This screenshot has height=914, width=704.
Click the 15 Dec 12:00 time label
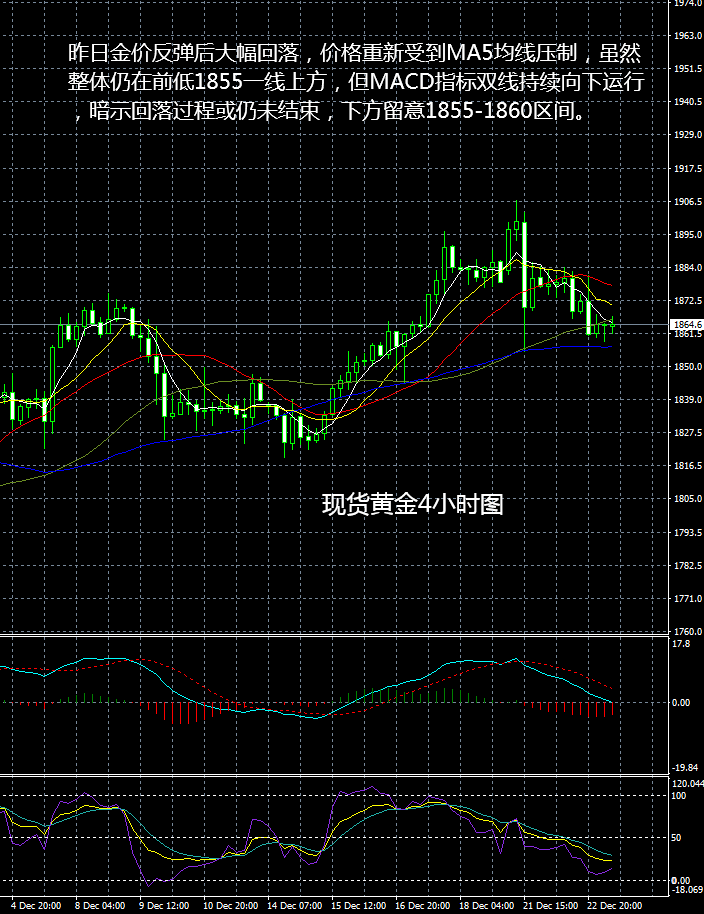point(358,905)
